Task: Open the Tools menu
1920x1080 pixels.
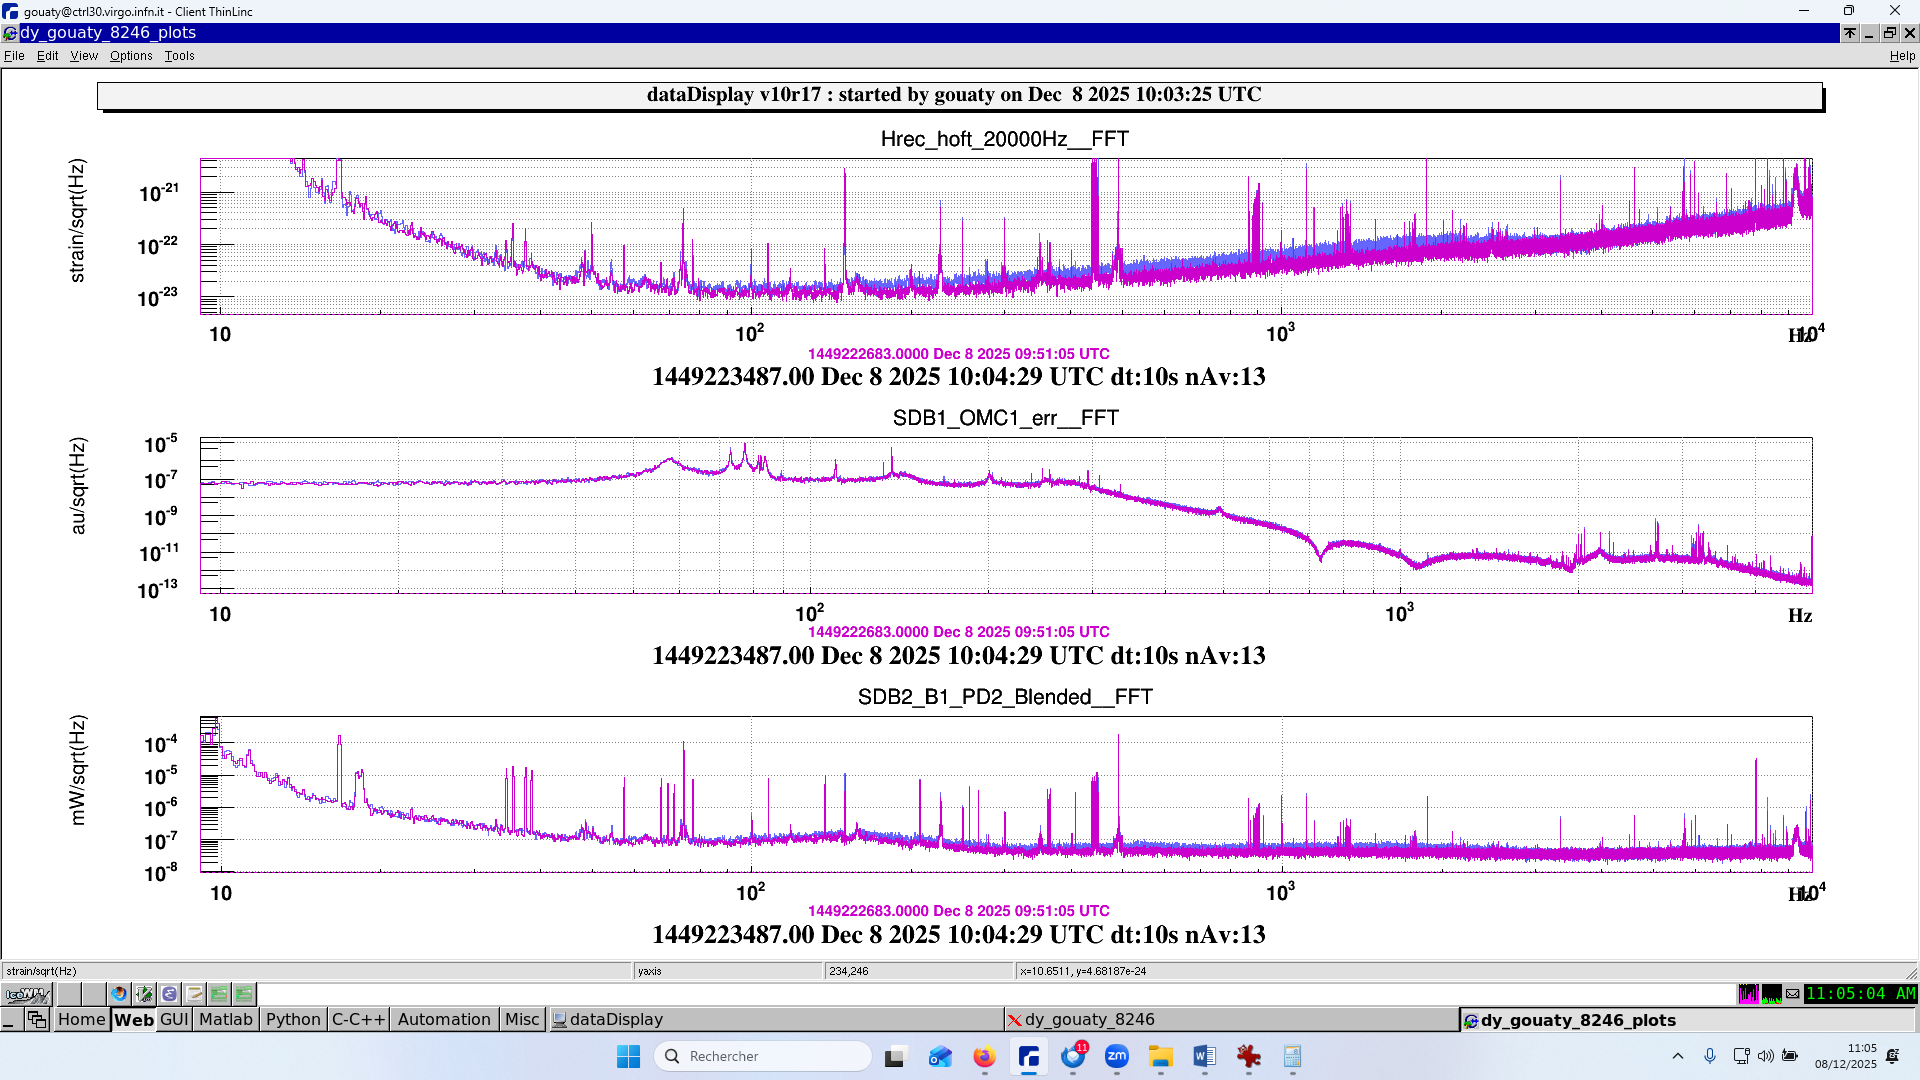Action: (x=180, y=56)
